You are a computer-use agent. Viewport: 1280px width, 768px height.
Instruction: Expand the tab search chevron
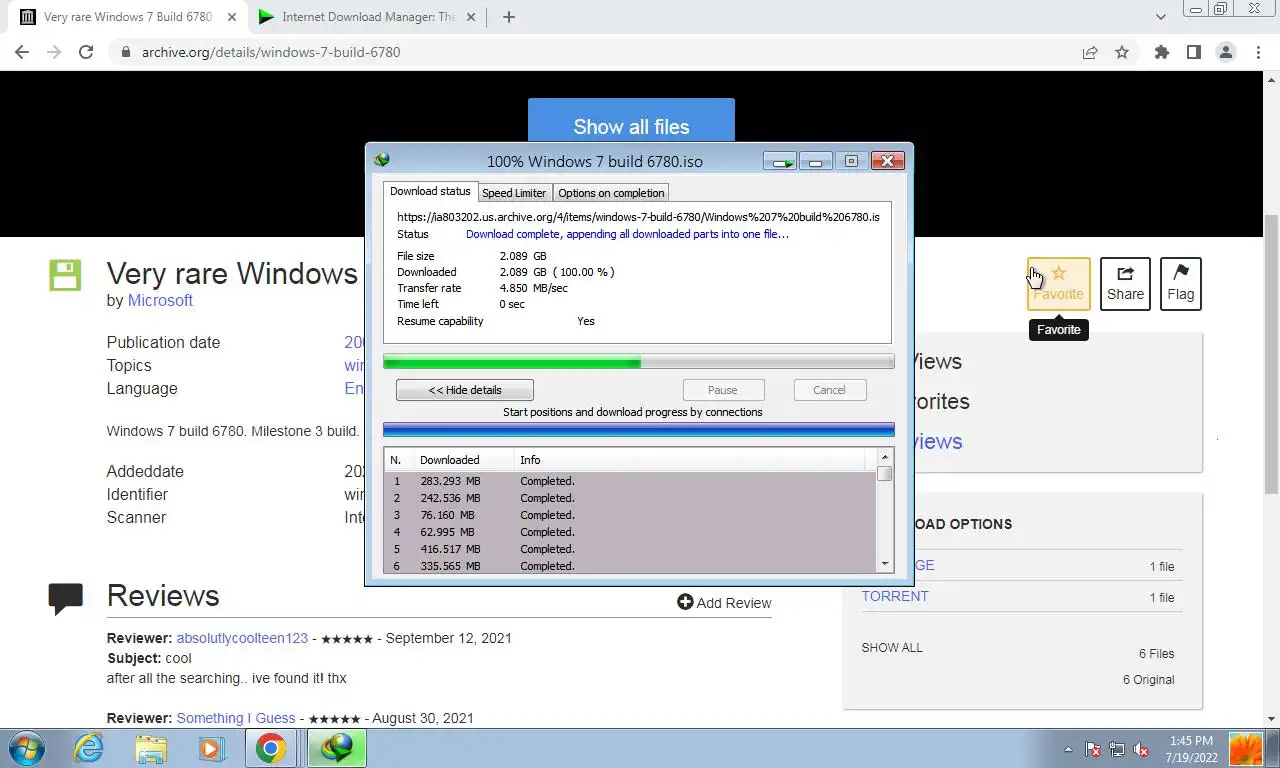pyautogui.click(x=1160, y=17)
